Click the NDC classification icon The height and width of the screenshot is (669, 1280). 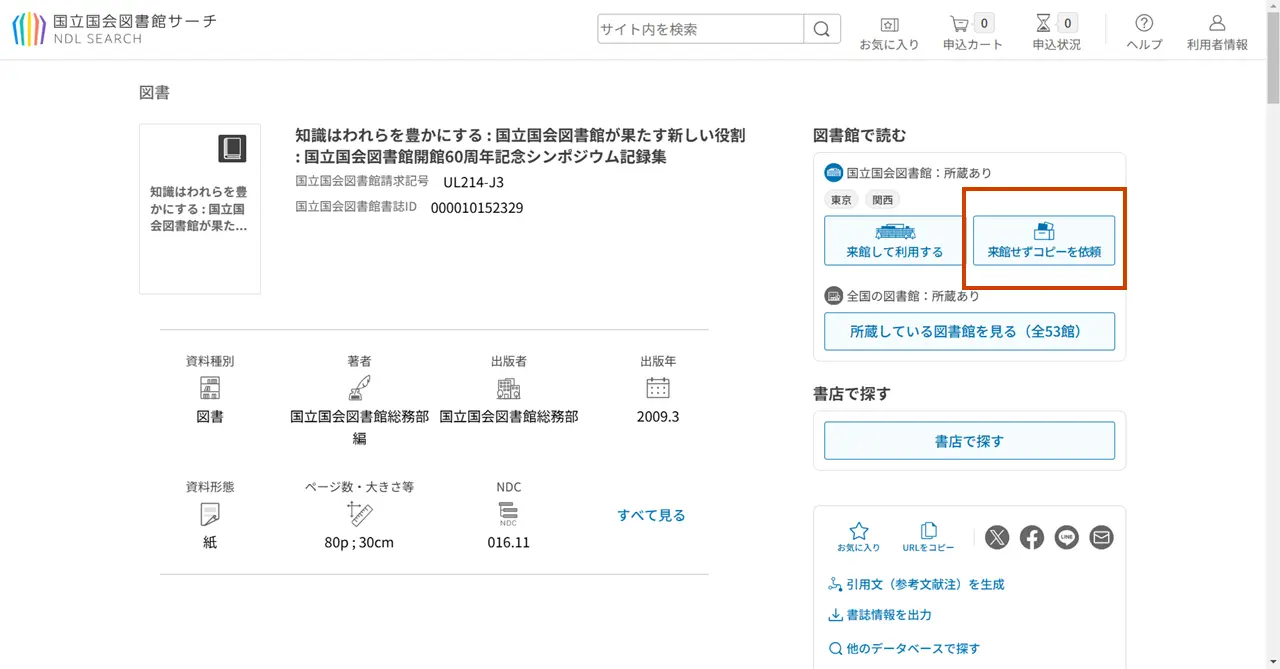click(509, 514)
